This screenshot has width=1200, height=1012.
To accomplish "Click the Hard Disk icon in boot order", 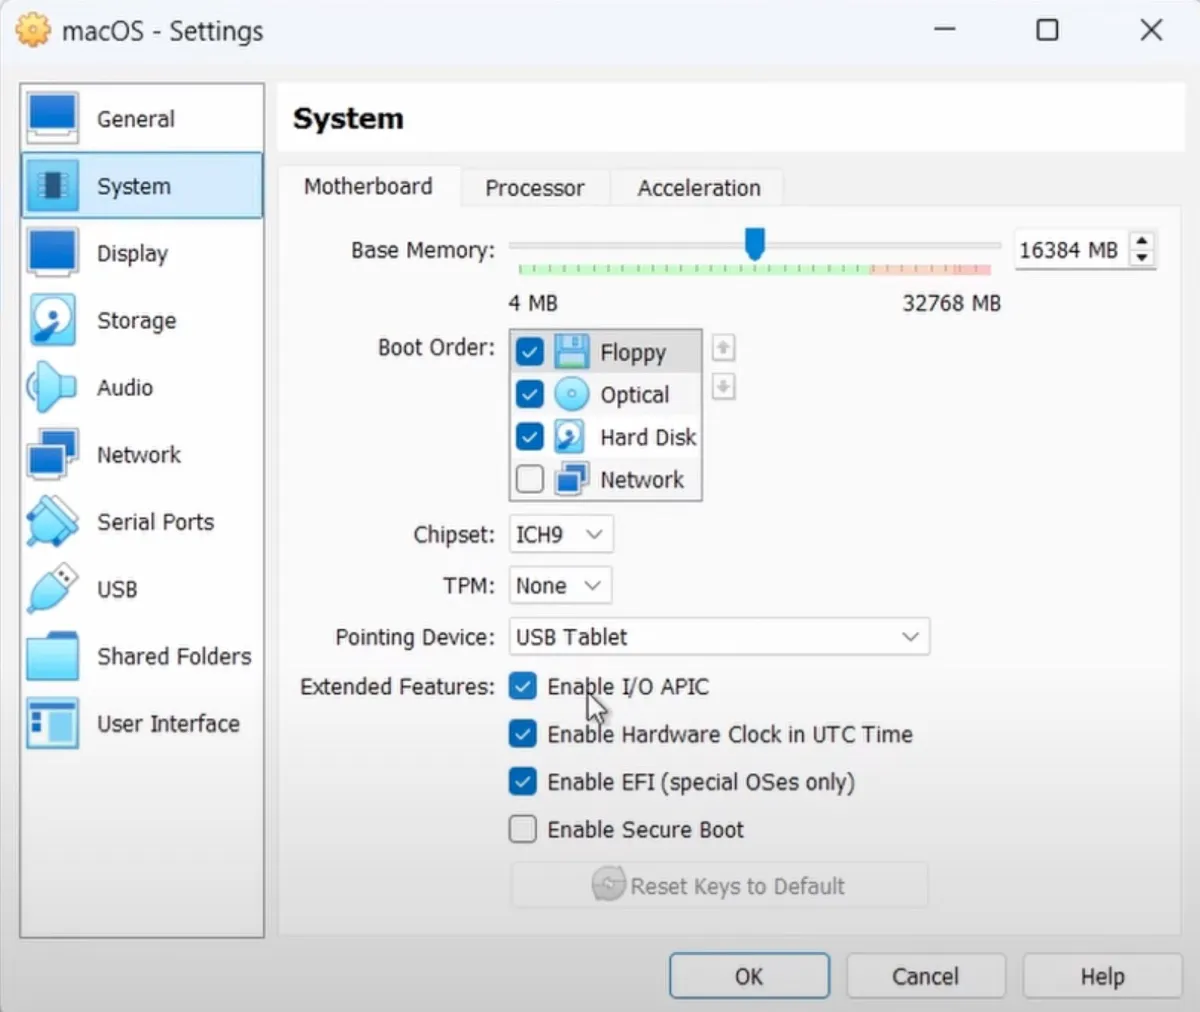I will pos(571,436).
